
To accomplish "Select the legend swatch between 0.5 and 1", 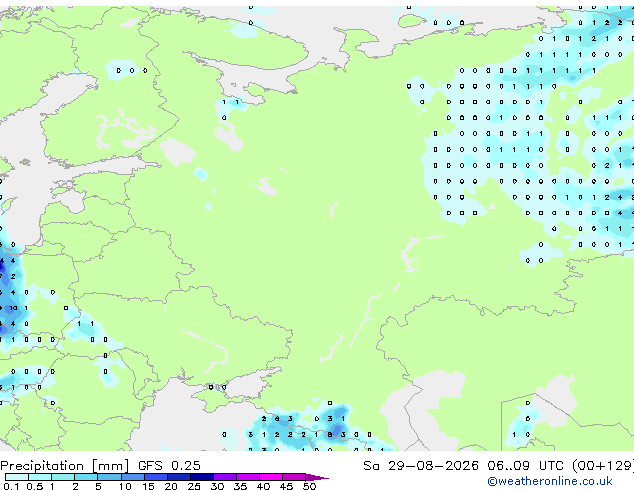I will click(x=40, y=477).
